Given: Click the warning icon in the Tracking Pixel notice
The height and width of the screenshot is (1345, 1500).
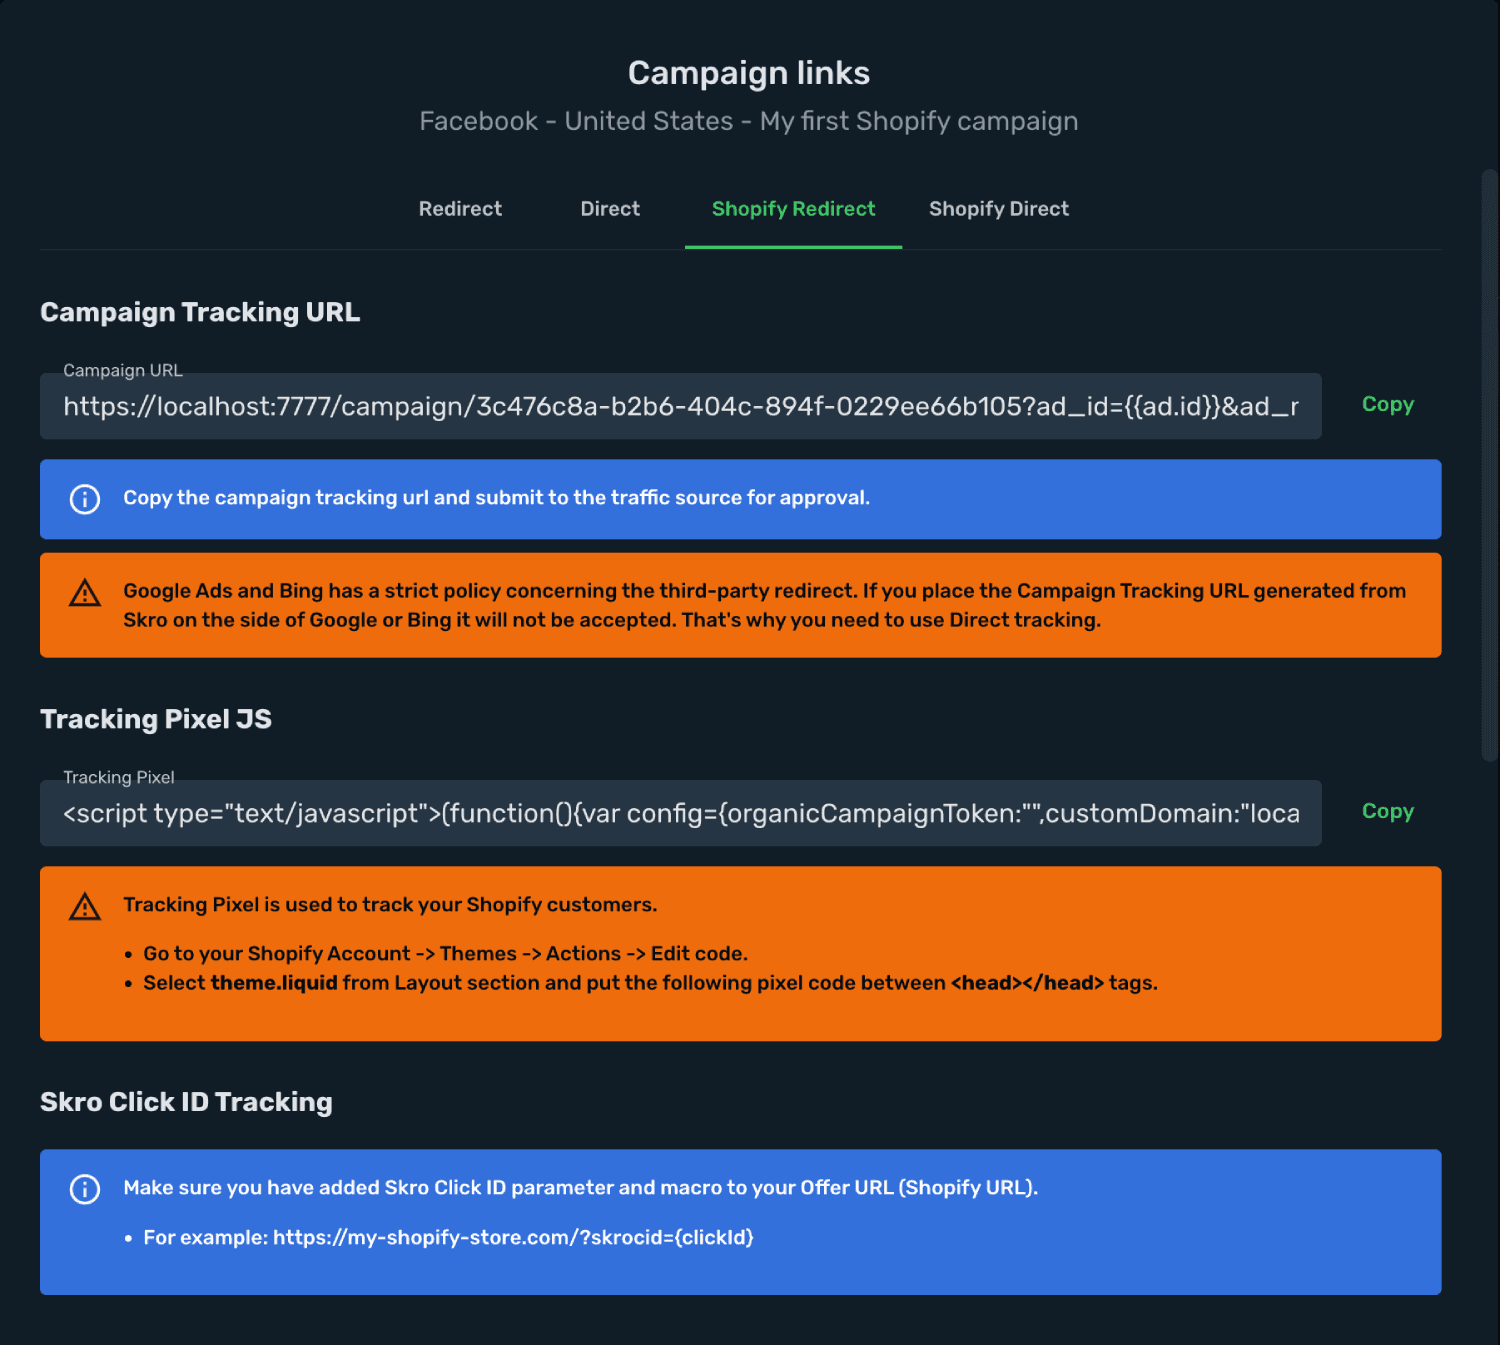Looking at the screenshot, I should click(85, 906).
